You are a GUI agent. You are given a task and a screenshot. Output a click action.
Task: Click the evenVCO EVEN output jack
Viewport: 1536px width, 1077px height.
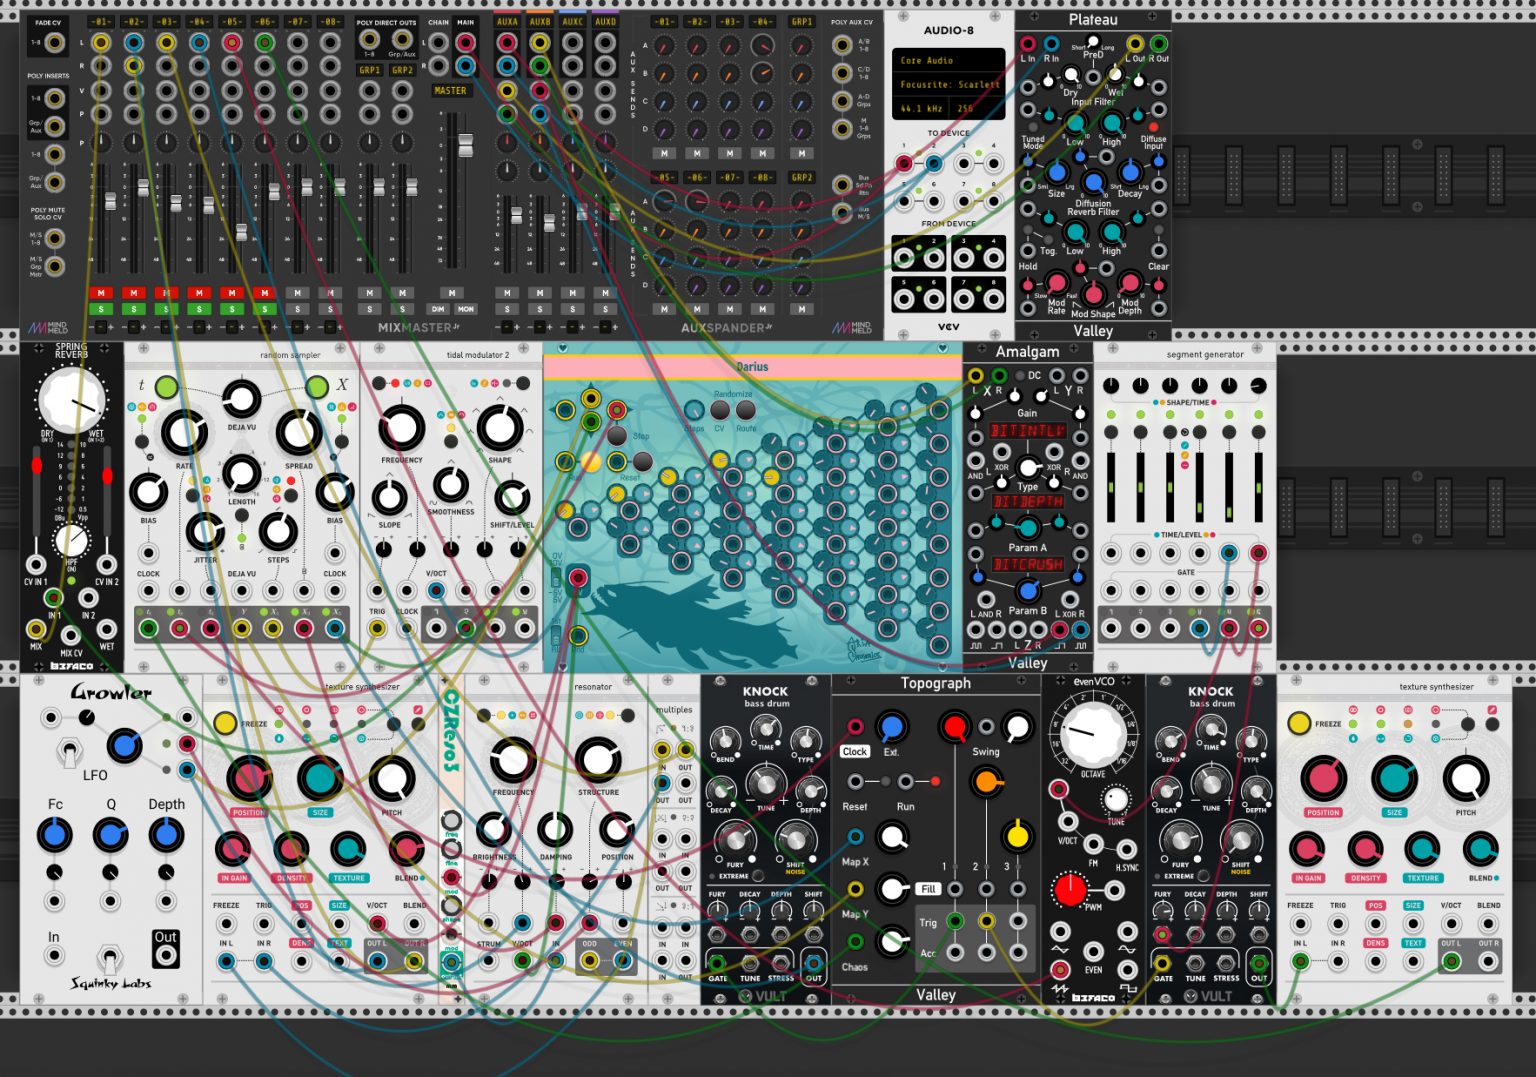coord(1093,951)
